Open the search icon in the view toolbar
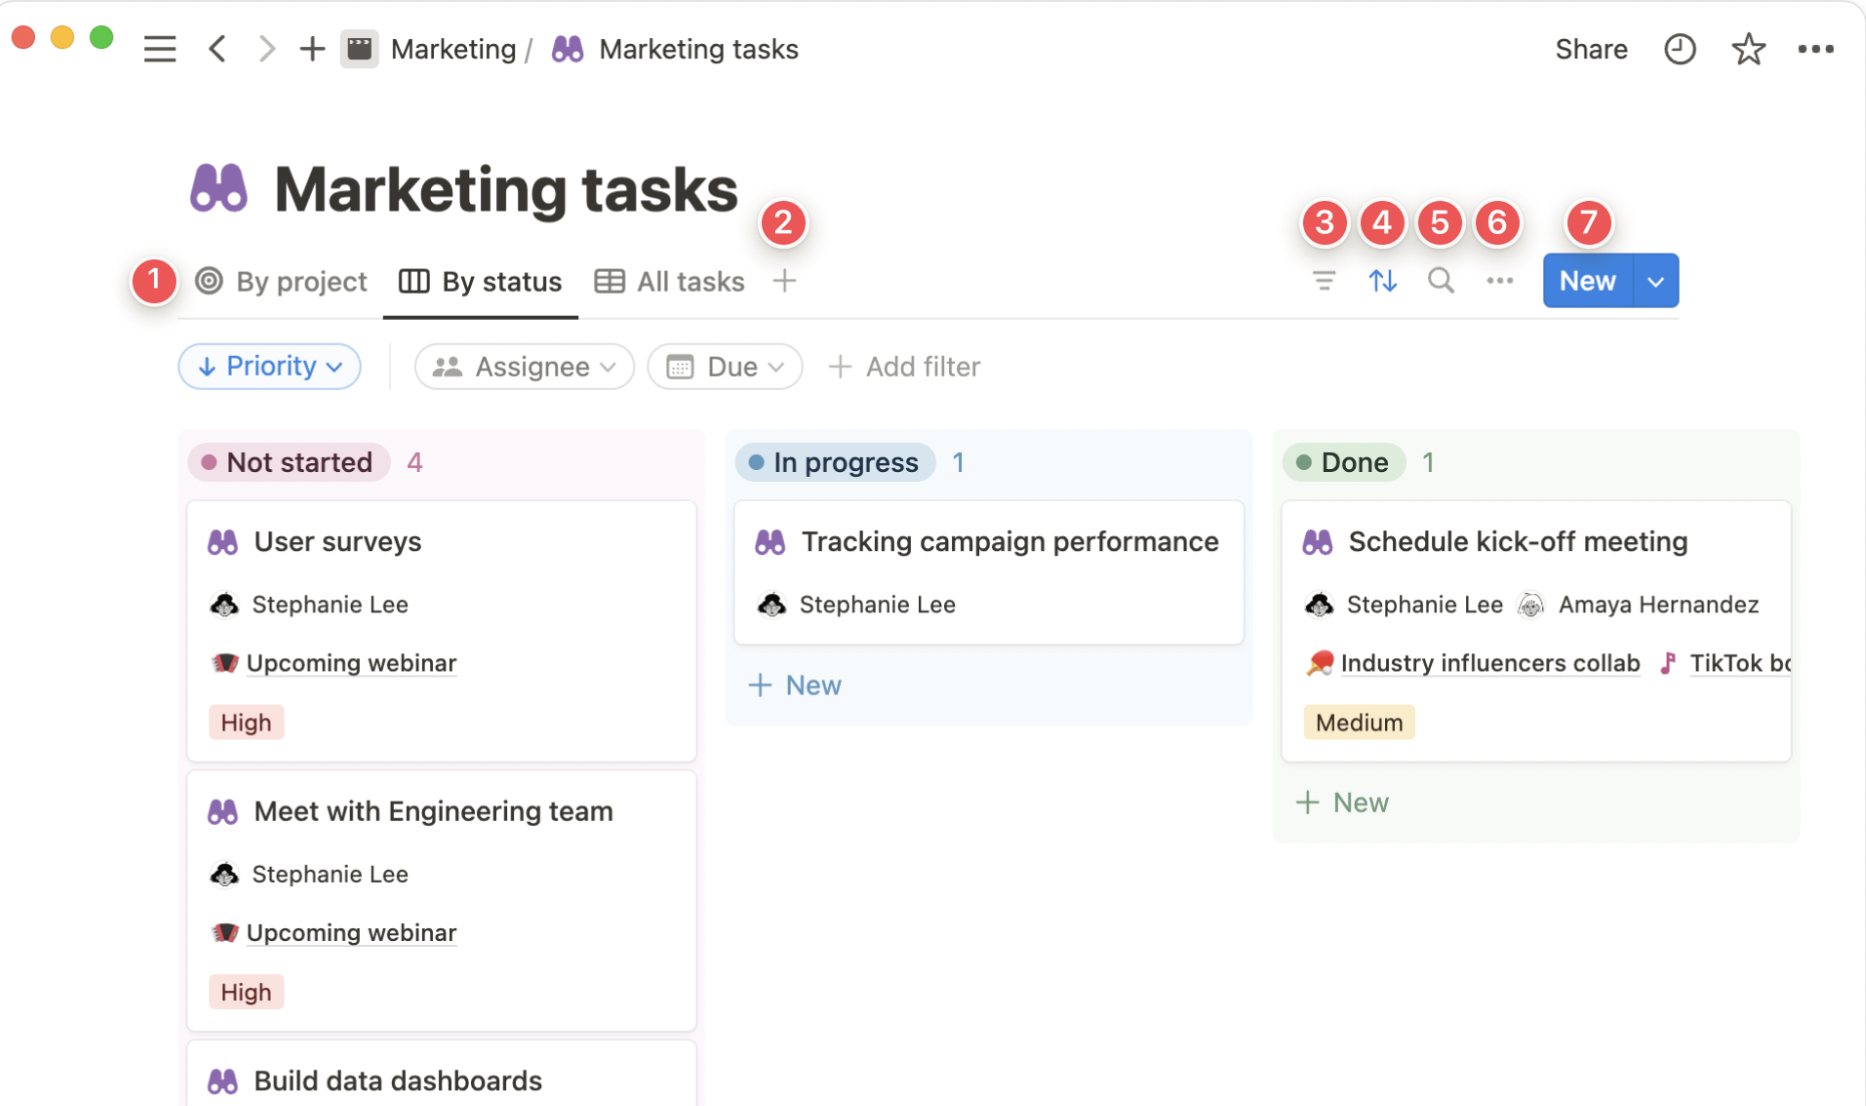Viewport: 1866px width, 1106px height. [x=1440, y=281]
